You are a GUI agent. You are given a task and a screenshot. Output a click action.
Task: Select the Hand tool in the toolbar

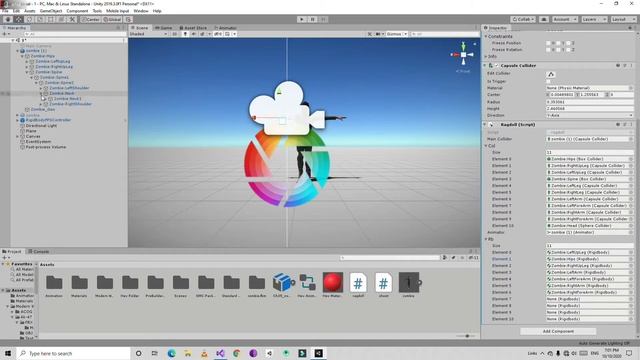coord(8,19)
